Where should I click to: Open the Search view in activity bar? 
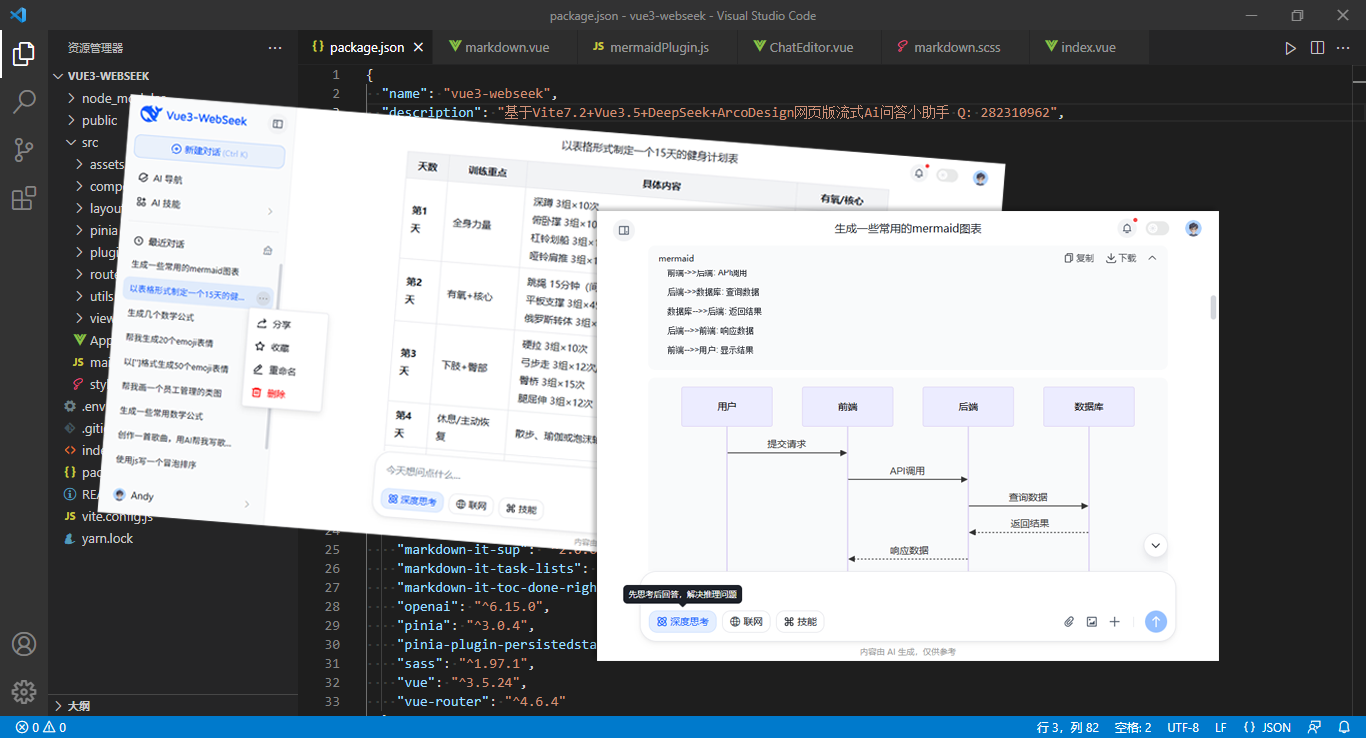point(24,101)
